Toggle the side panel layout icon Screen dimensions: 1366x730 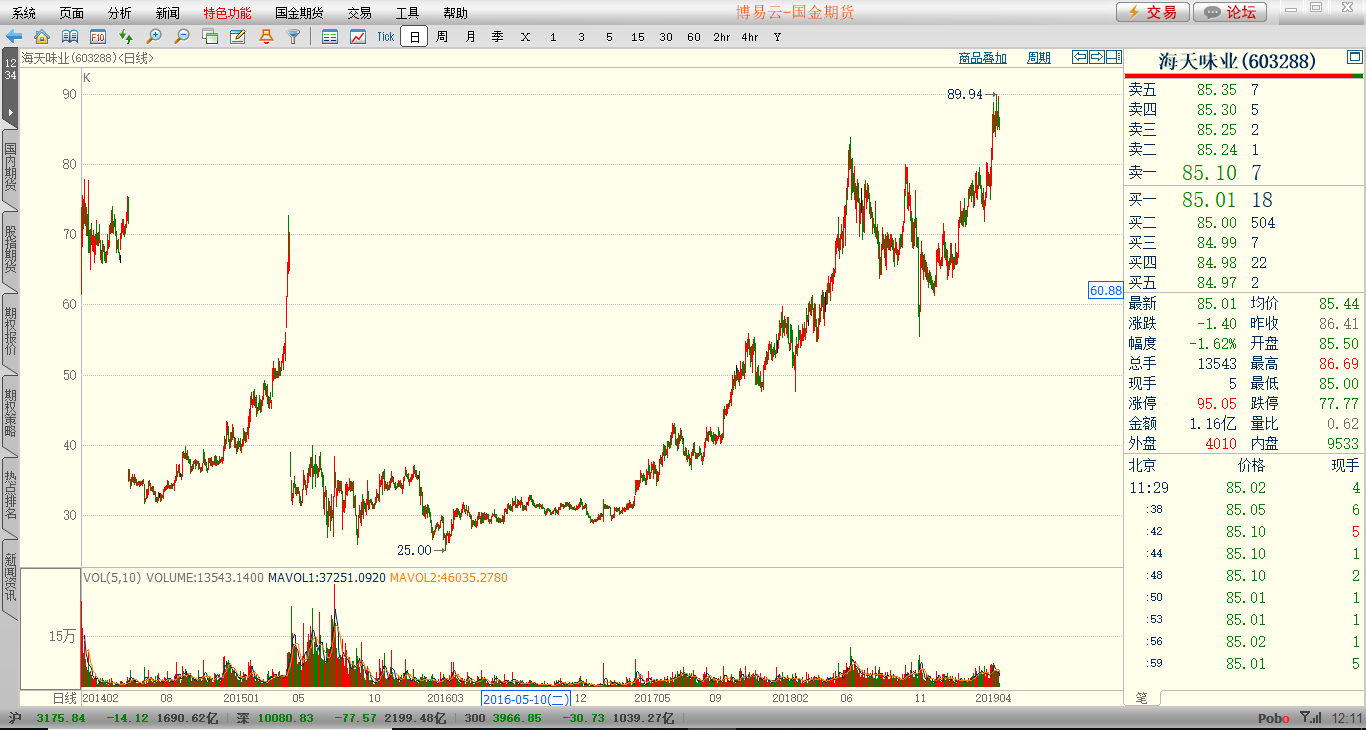1113,57
